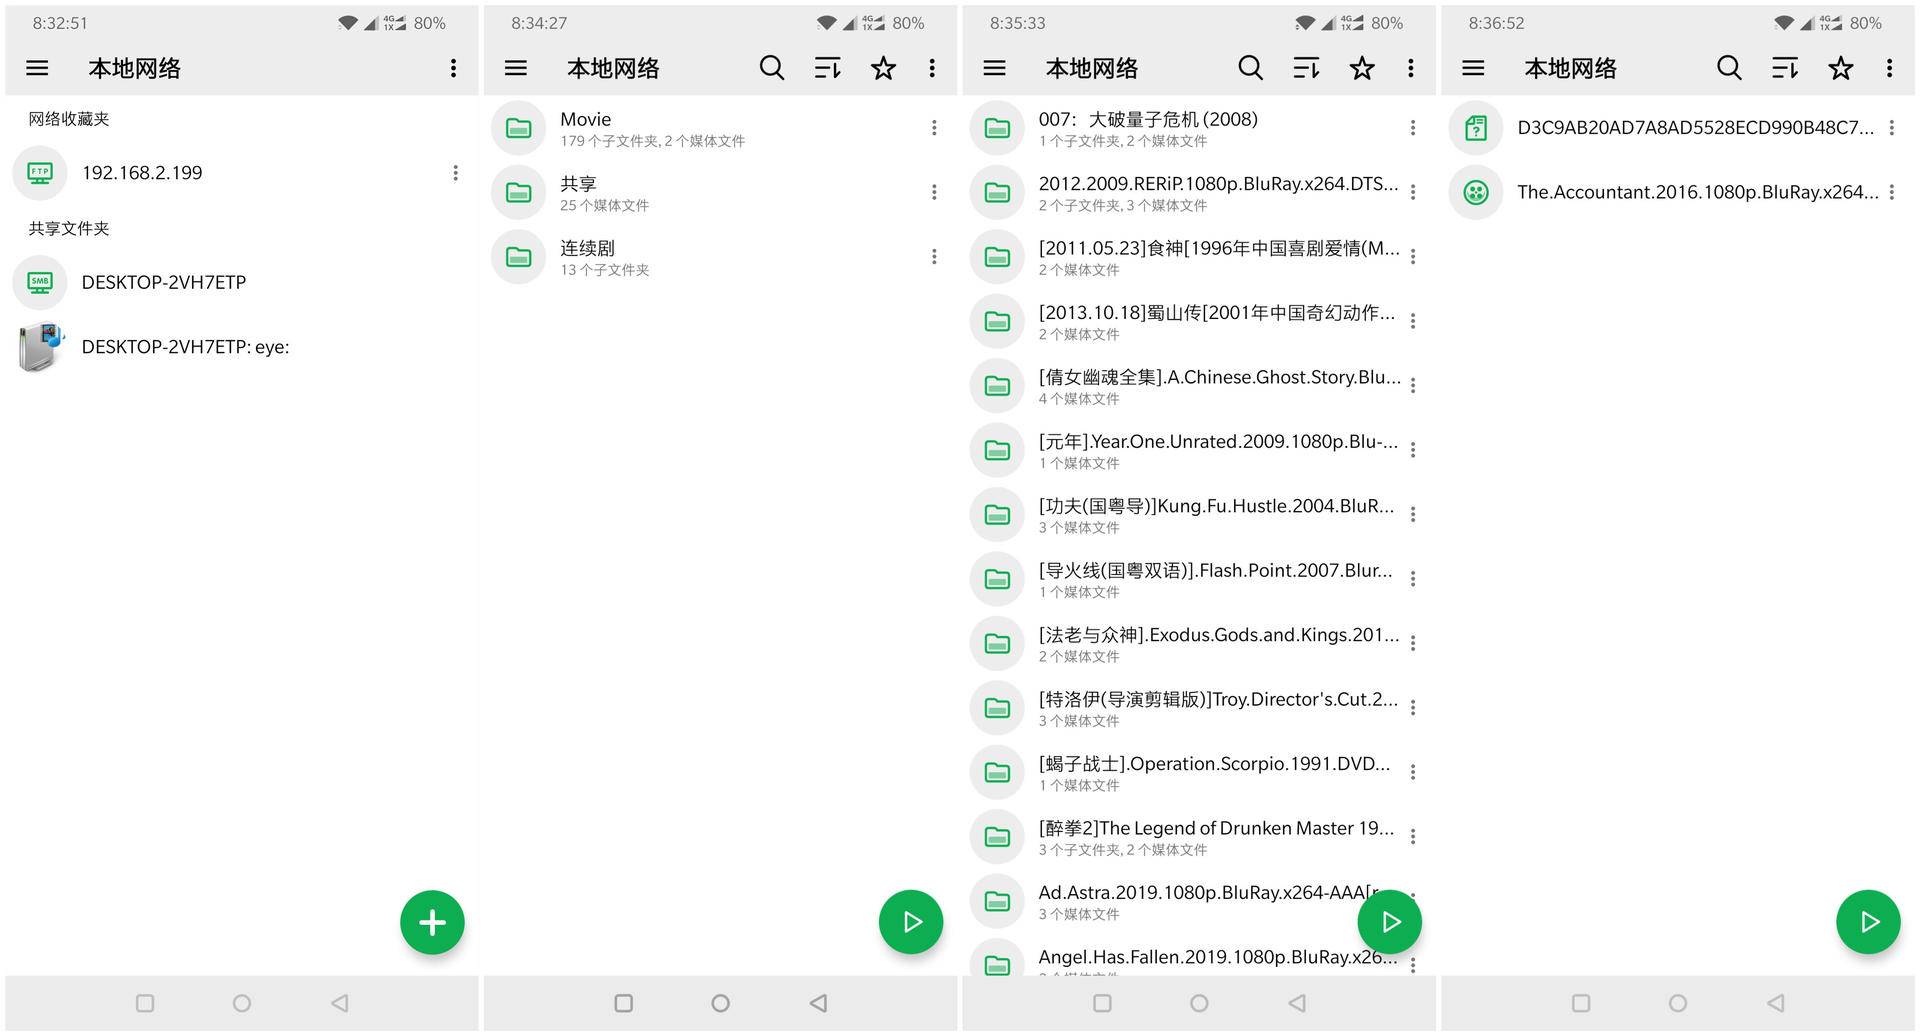Open options for 007 大破量子危机 folder
The width and height of the screenshot is (1920, 1036).
[1411, 128]
